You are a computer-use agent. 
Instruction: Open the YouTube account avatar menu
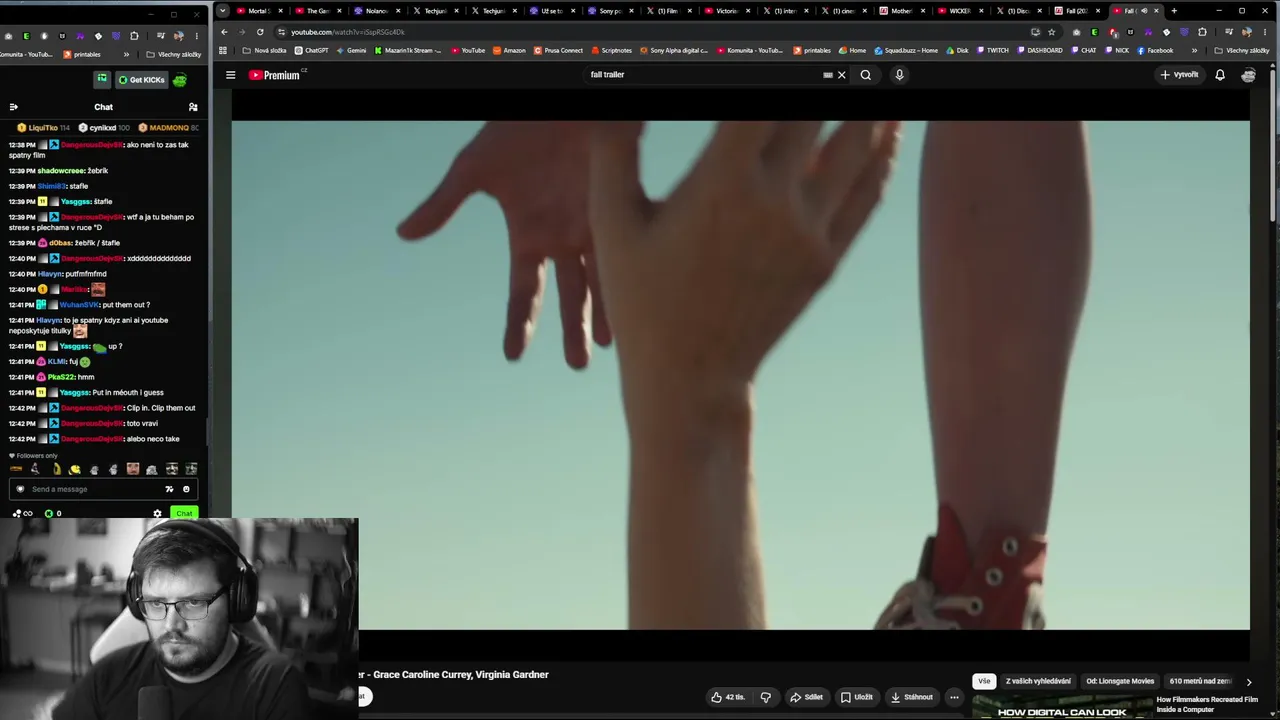pos(1249,75)
